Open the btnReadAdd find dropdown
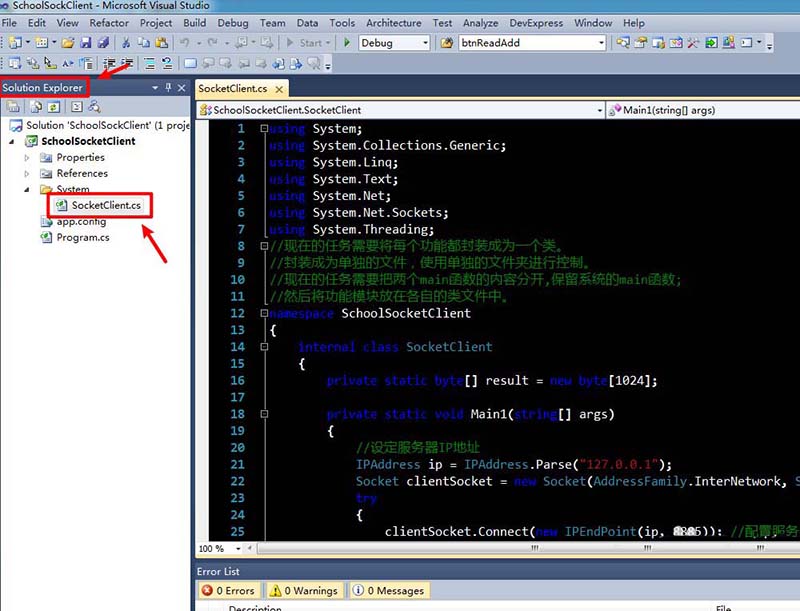This screenshot has width=800, height=611. coord(600,43)
